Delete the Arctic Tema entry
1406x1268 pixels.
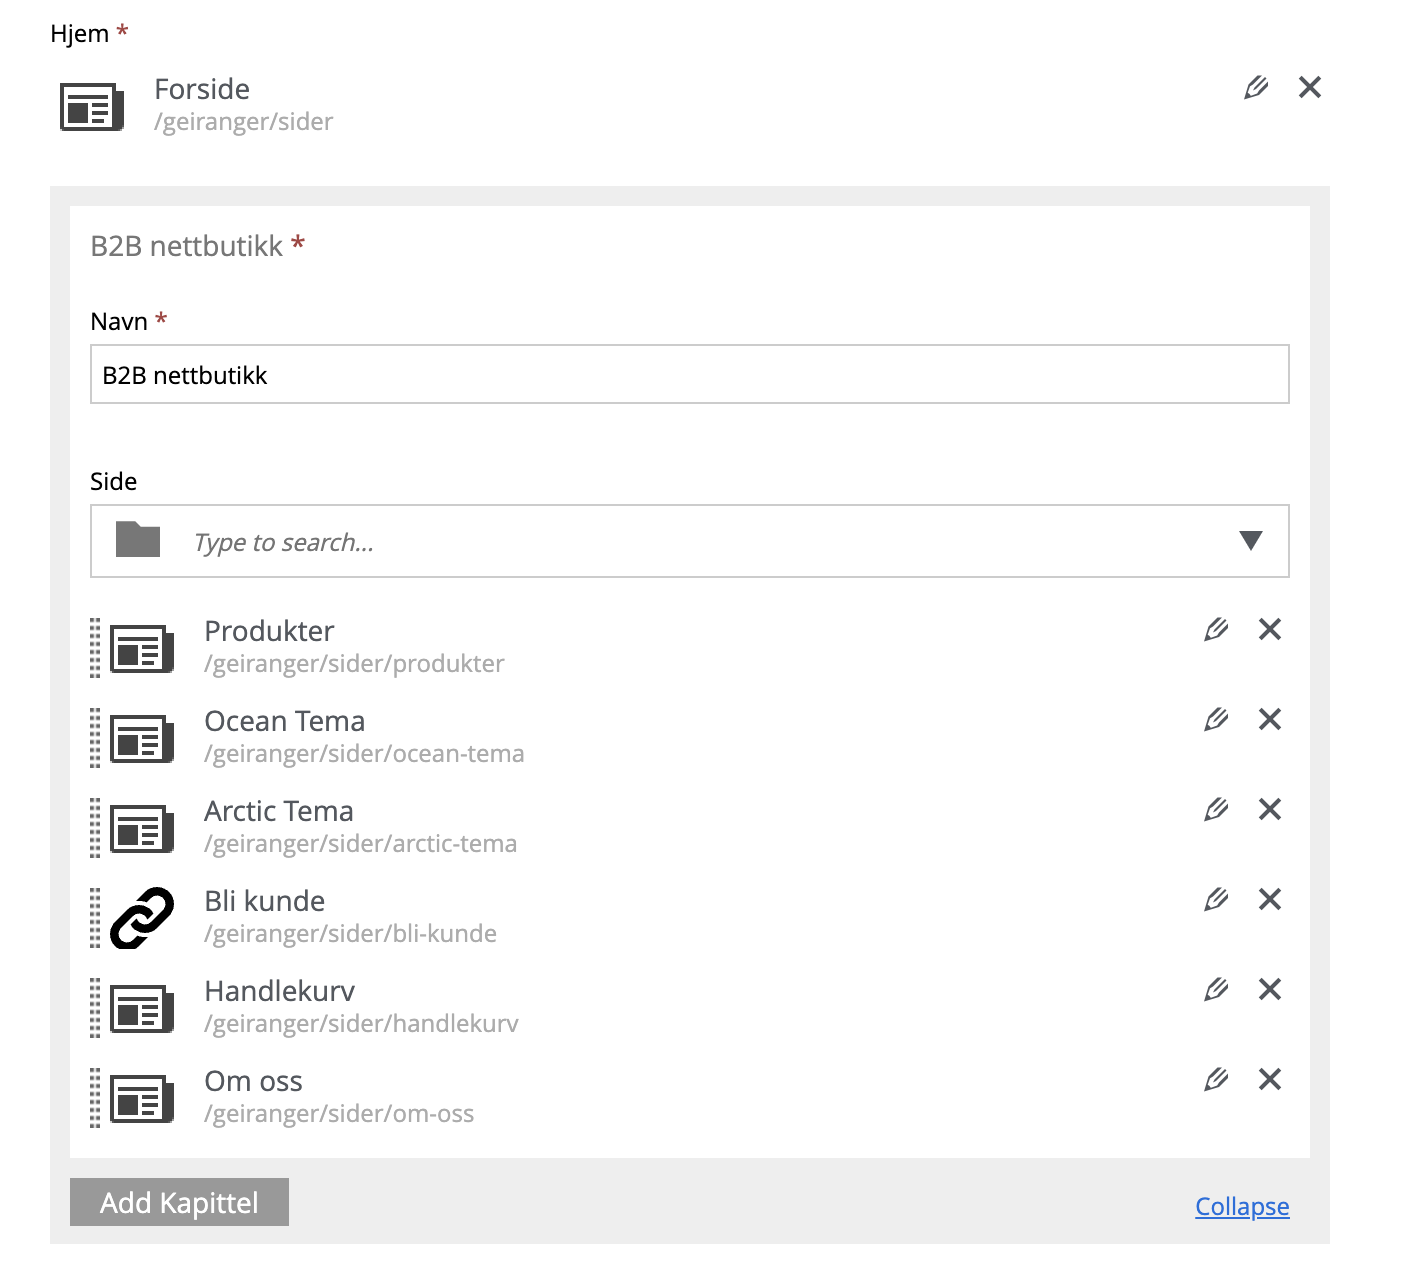click(1270, 809)
